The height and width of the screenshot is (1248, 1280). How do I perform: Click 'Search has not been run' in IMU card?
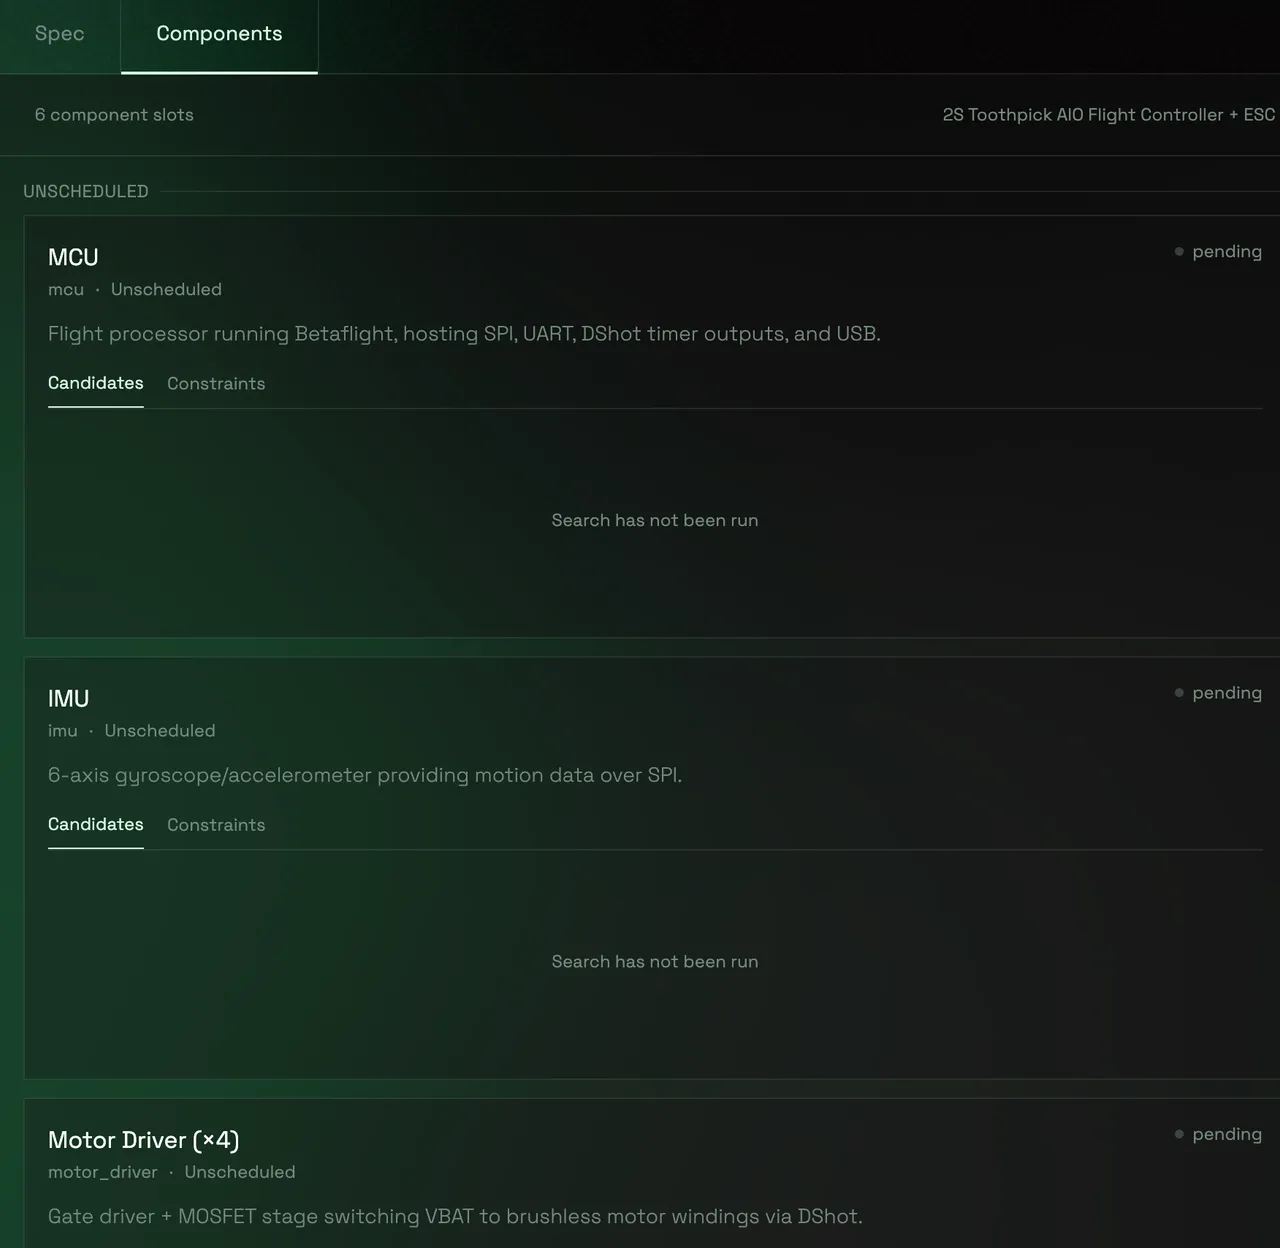point(655,961)
